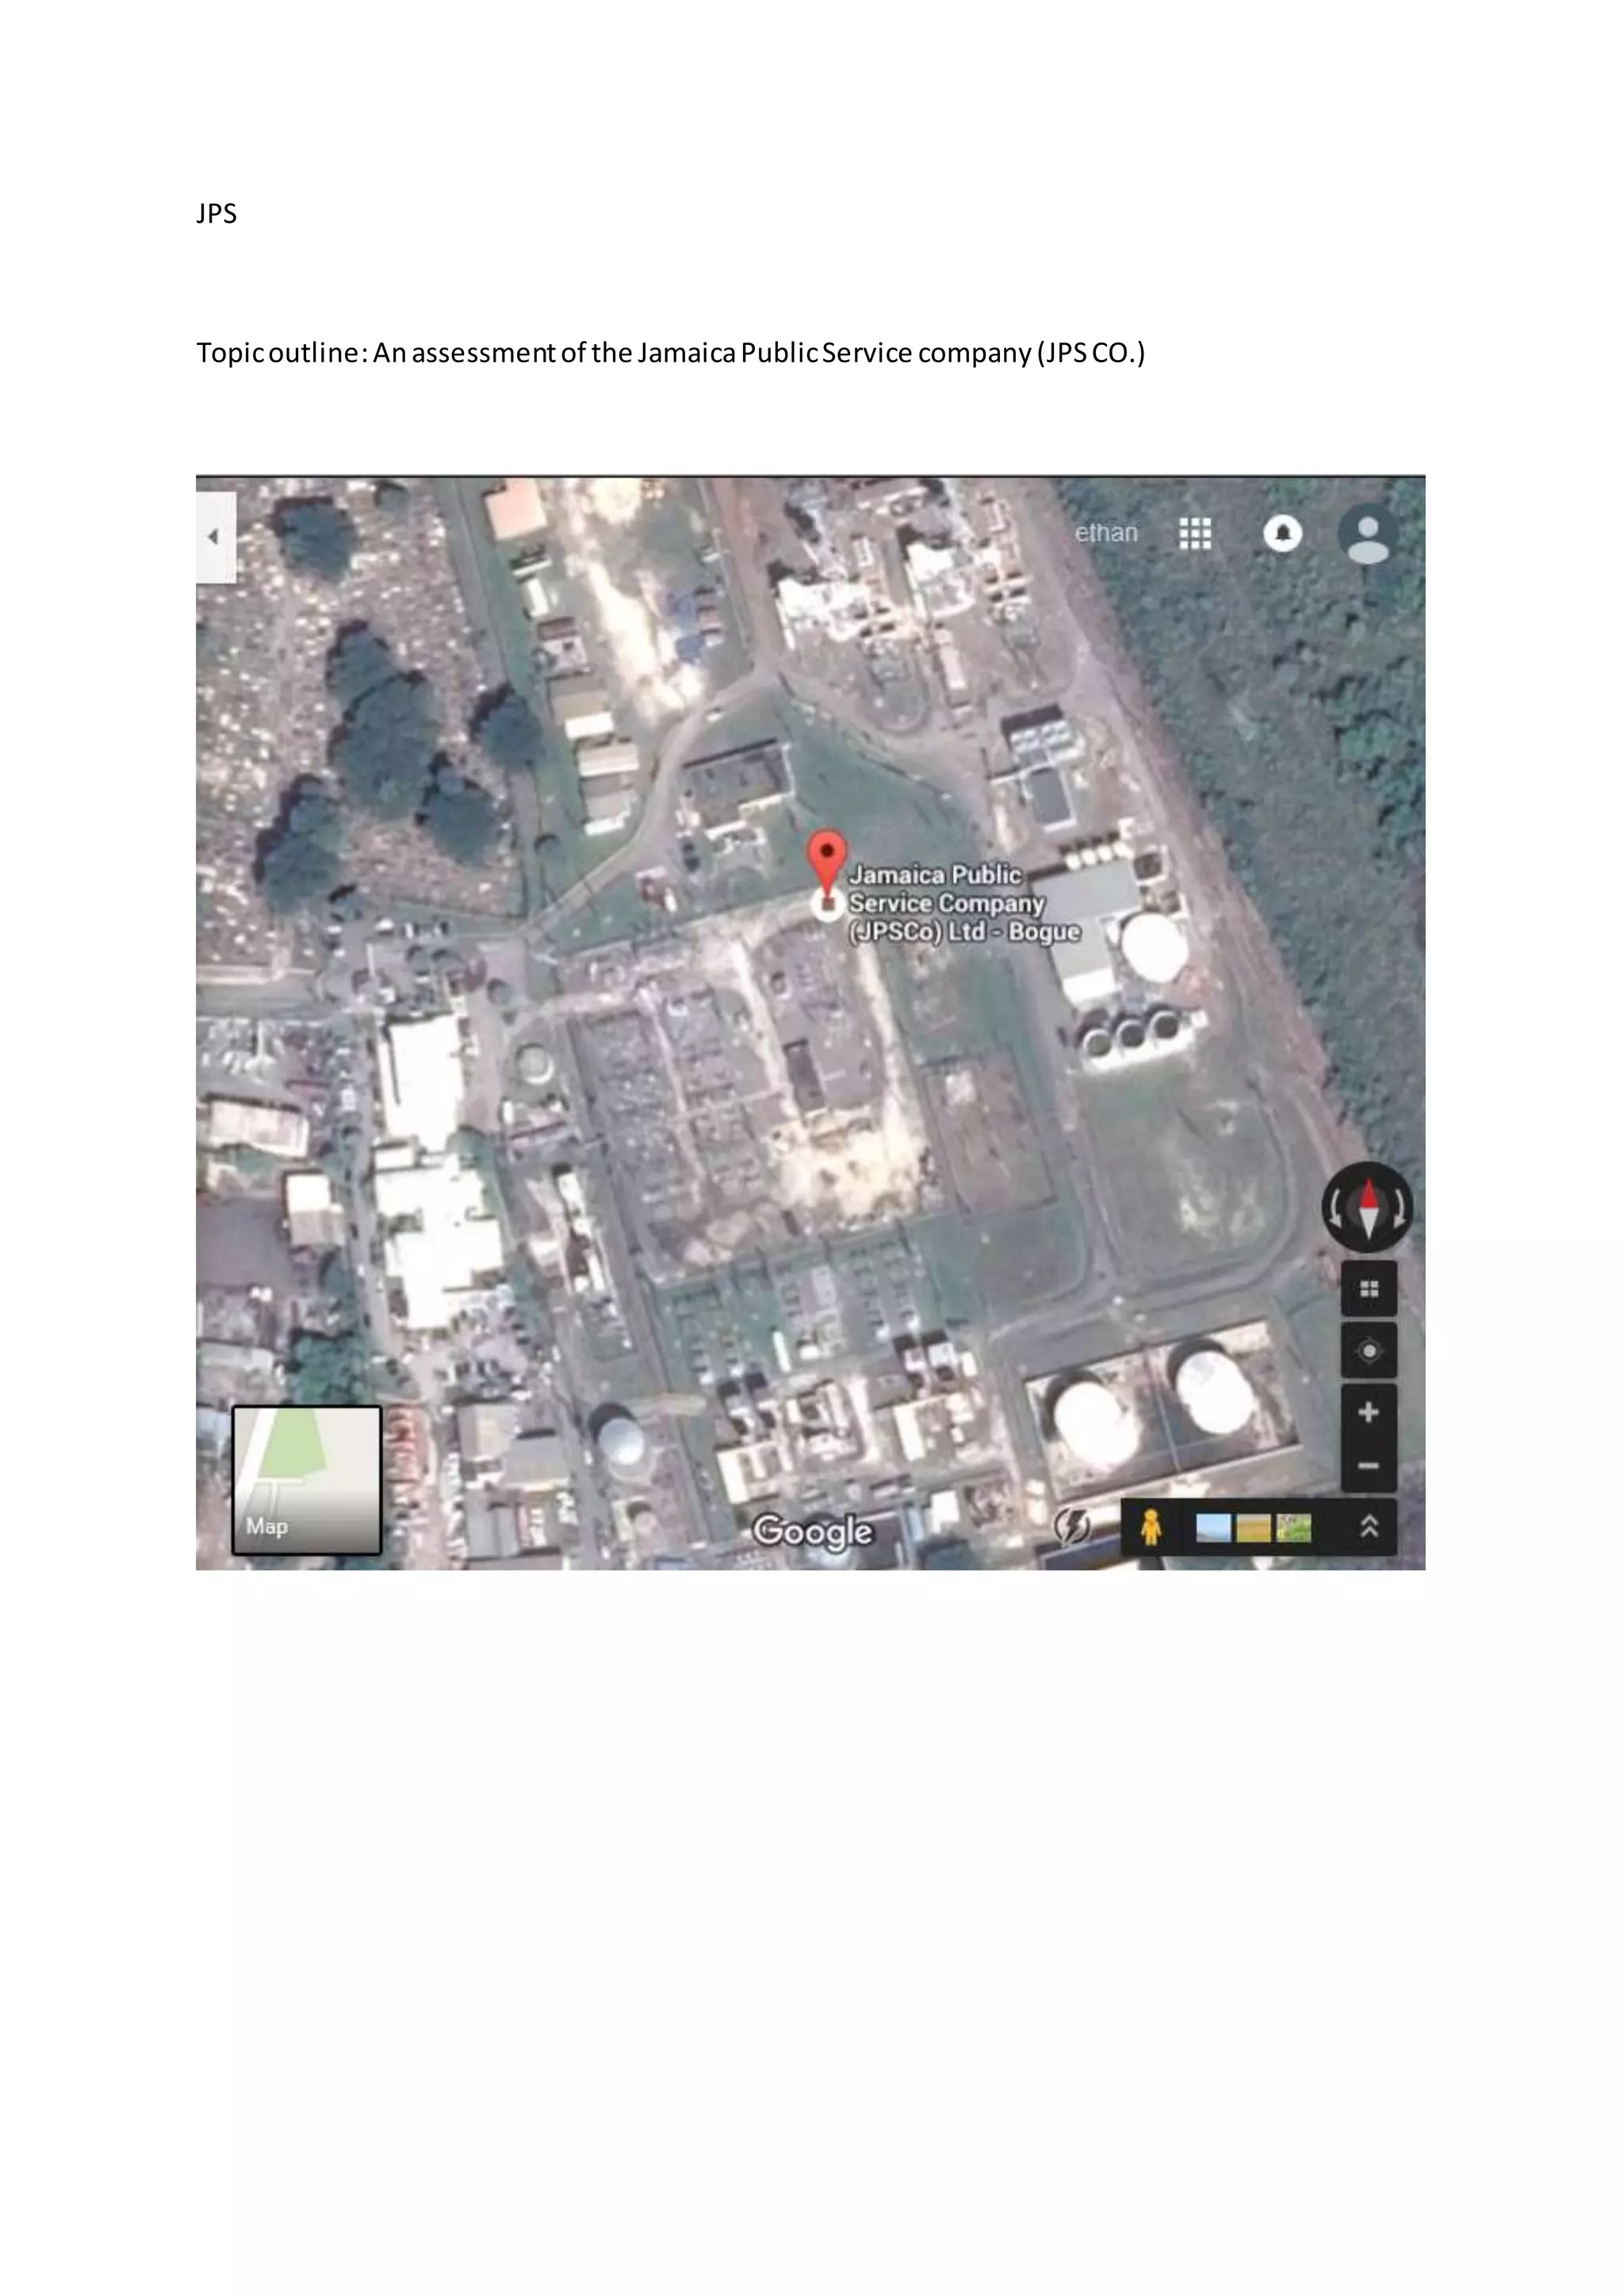Show your current location
The height and width of the screenshot is (2296, 1624).
tap(1369, 1351)
